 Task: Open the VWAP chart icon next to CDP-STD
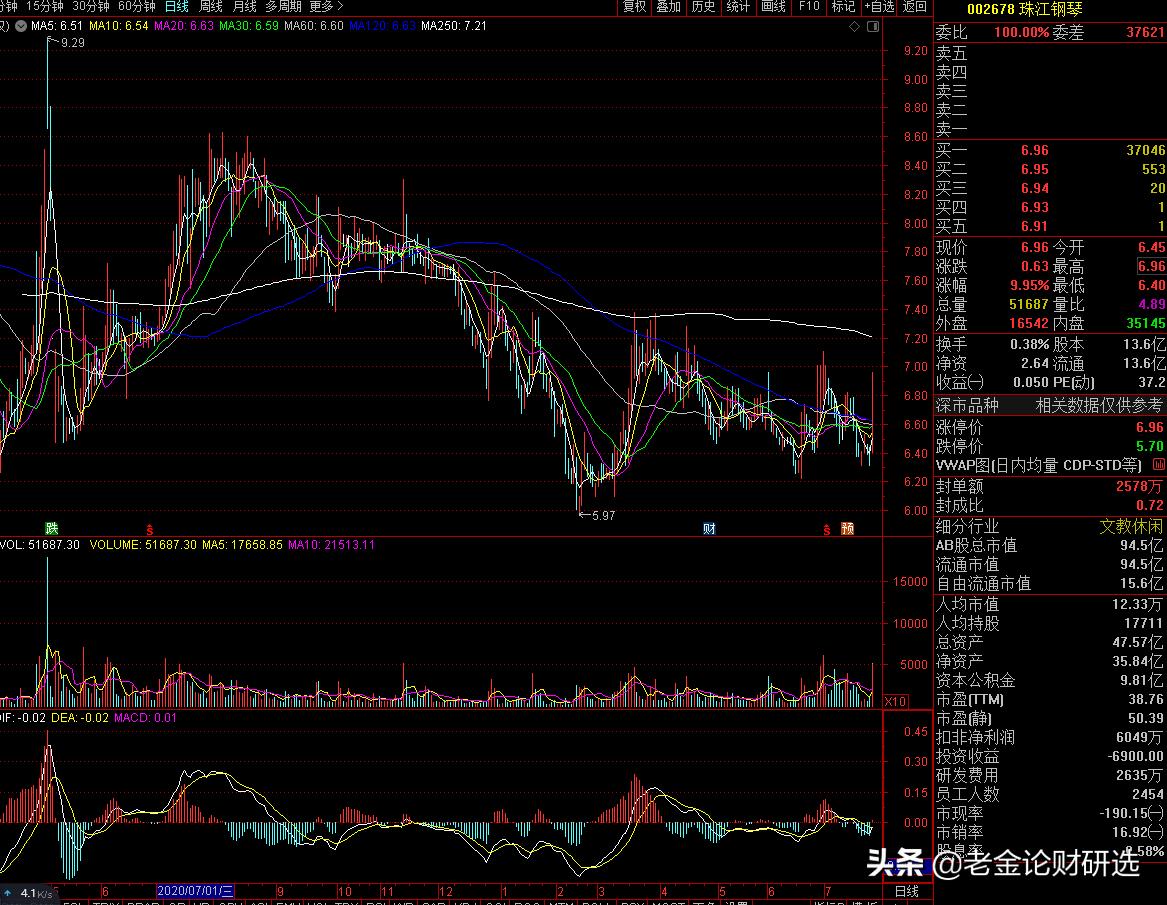1159,464
